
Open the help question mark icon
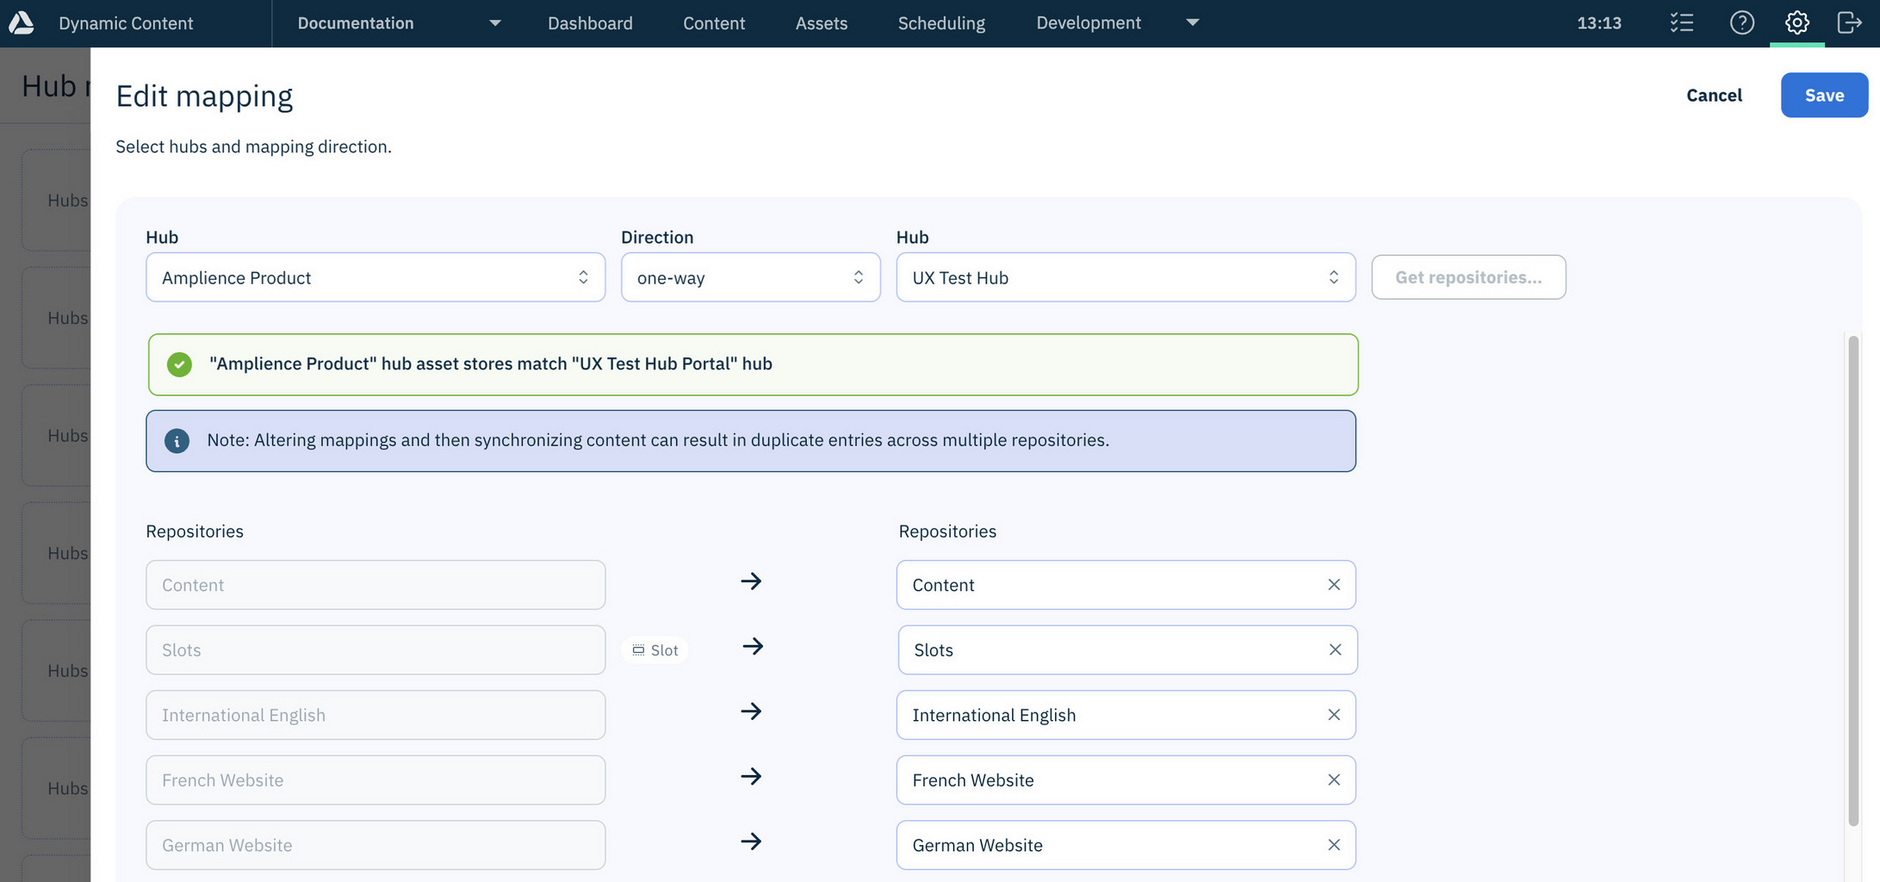pos(1742,22)
